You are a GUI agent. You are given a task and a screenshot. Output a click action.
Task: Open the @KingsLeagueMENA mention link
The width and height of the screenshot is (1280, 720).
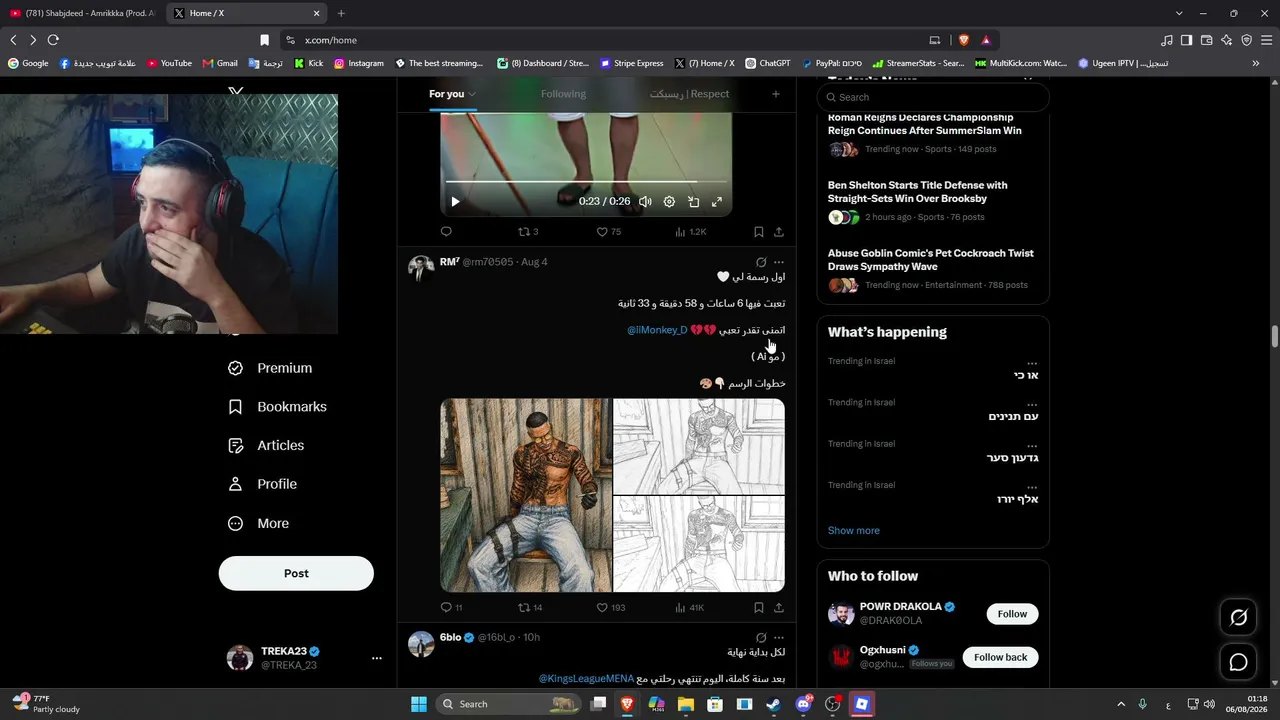pyautogui.click(x=586, y=679)
